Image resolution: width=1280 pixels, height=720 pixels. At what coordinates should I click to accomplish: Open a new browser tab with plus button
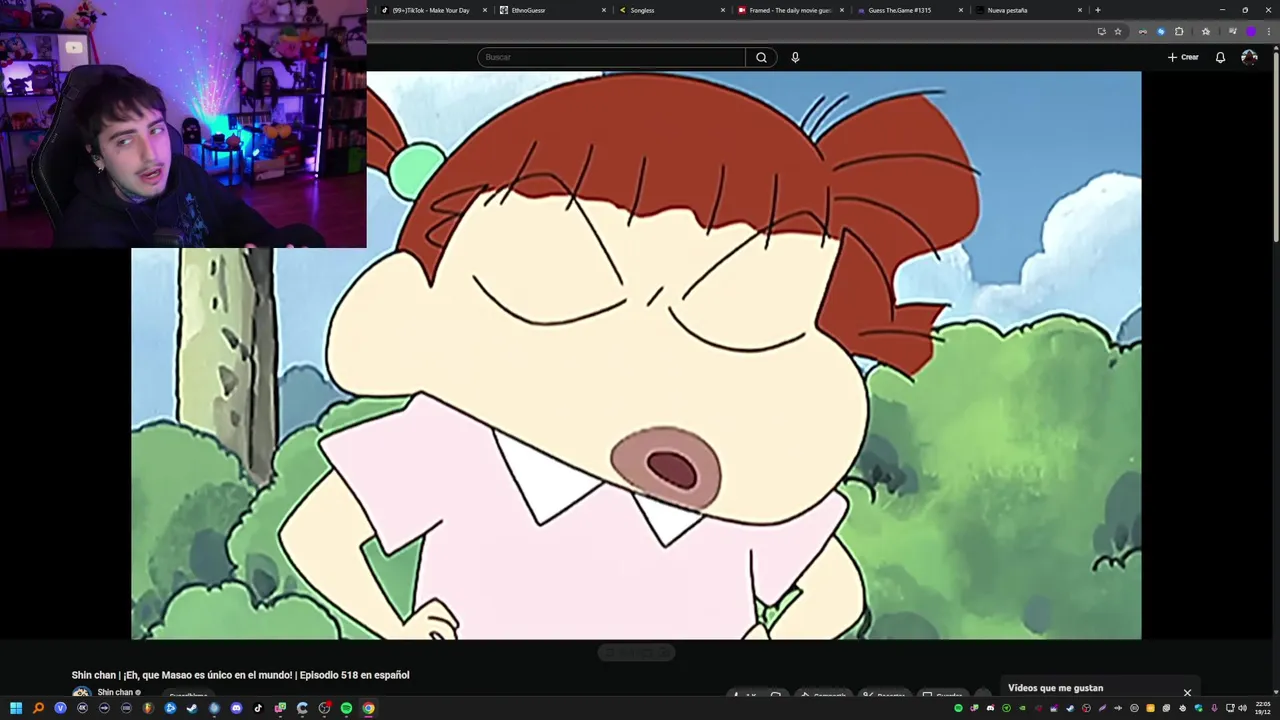click(1098, 10)
